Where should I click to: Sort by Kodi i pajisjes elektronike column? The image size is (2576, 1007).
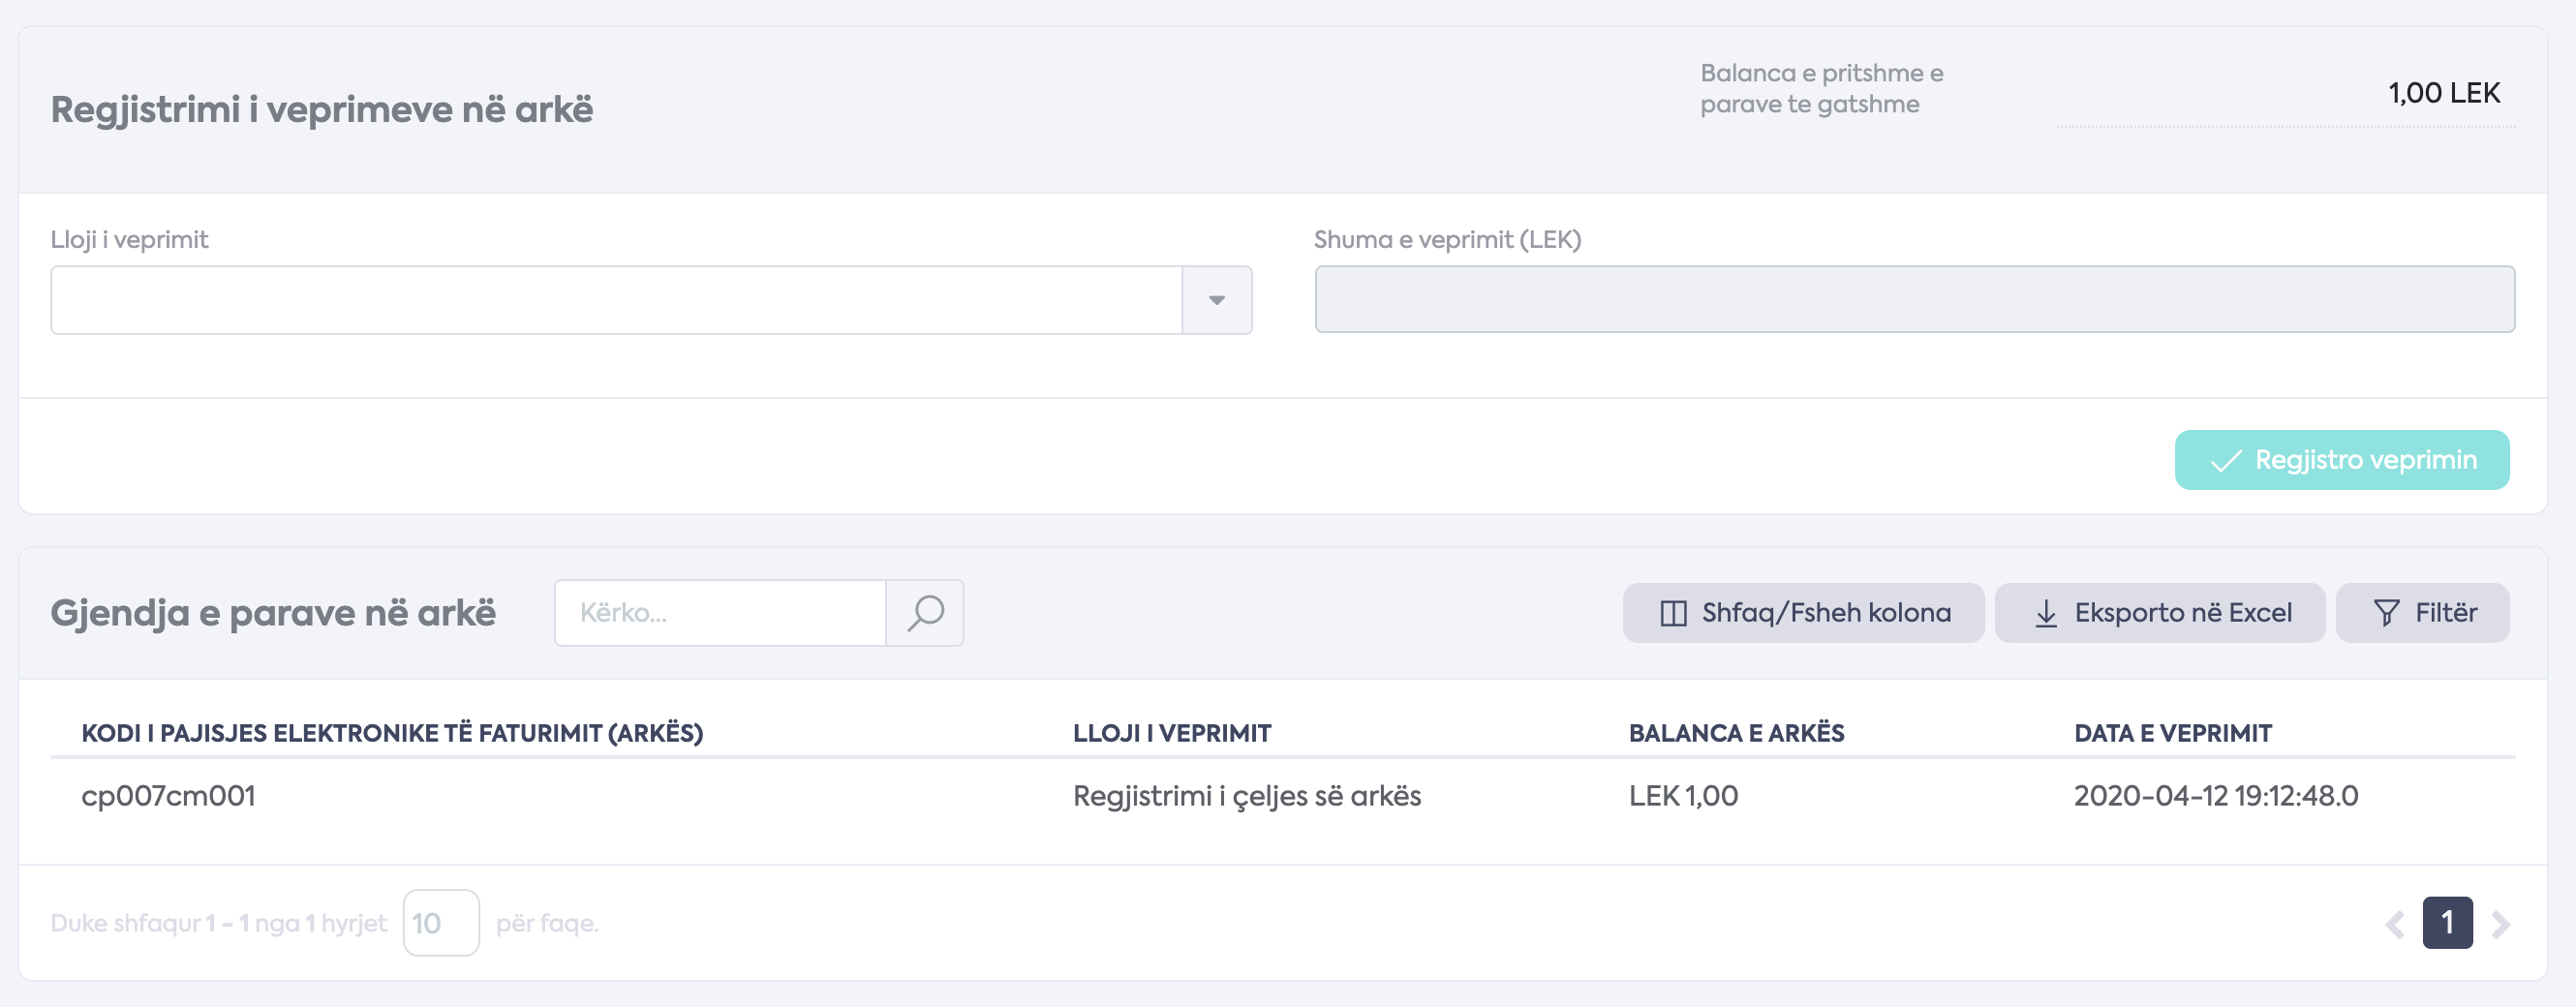click(x=392, y=733)
